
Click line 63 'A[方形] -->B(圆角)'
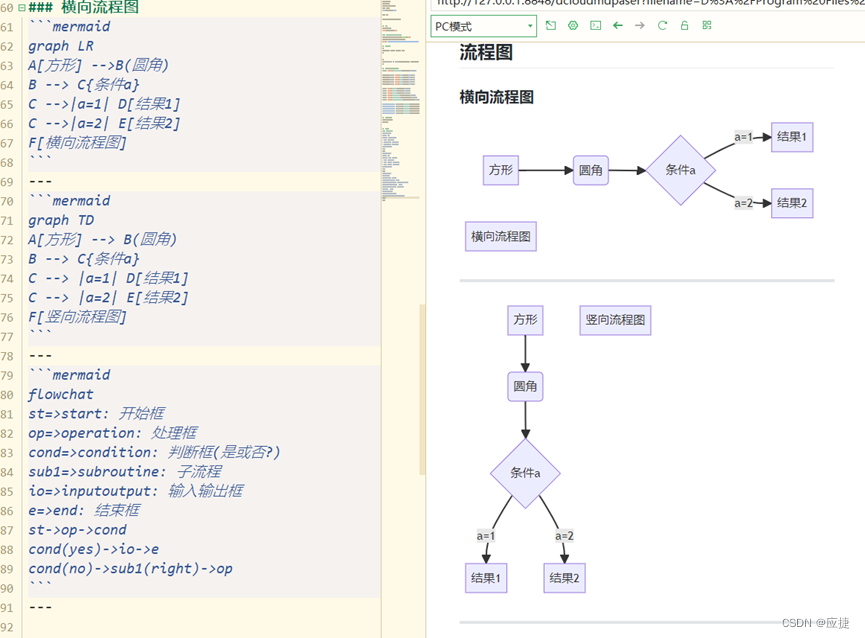pyautogui.click(x=98, y=66)
